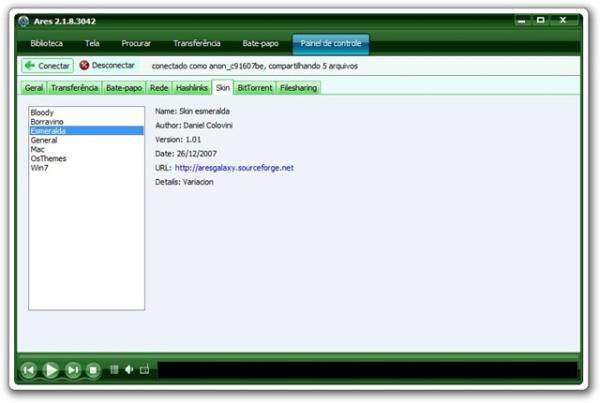Click the black player progress bar
This screenshot has height=403, width=600.
367,370
